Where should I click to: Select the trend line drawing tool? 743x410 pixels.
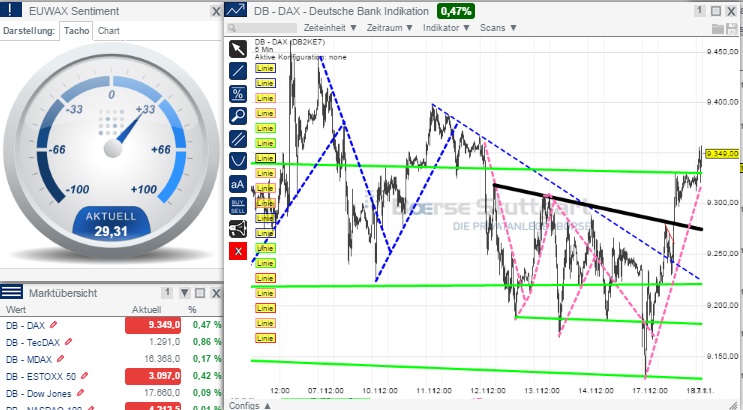(238, 71)
